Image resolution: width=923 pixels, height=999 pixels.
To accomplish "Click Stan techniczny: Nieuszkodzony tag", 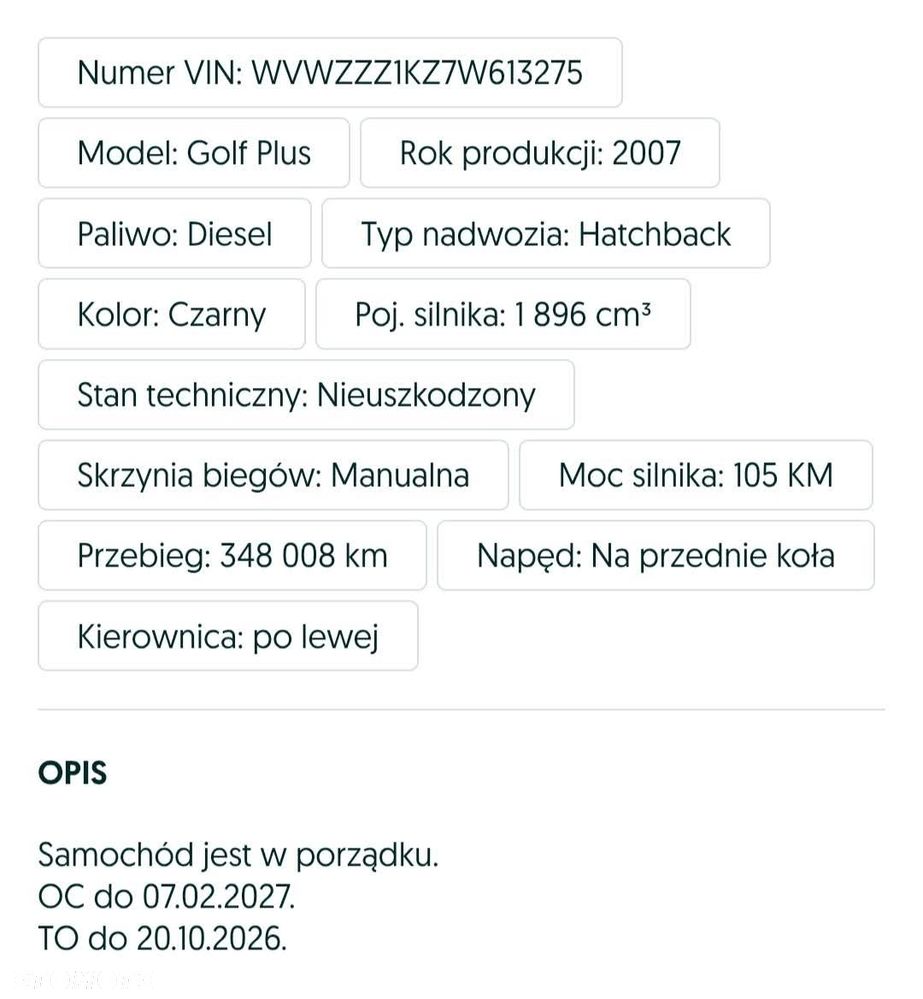I will tap(306, 395).
